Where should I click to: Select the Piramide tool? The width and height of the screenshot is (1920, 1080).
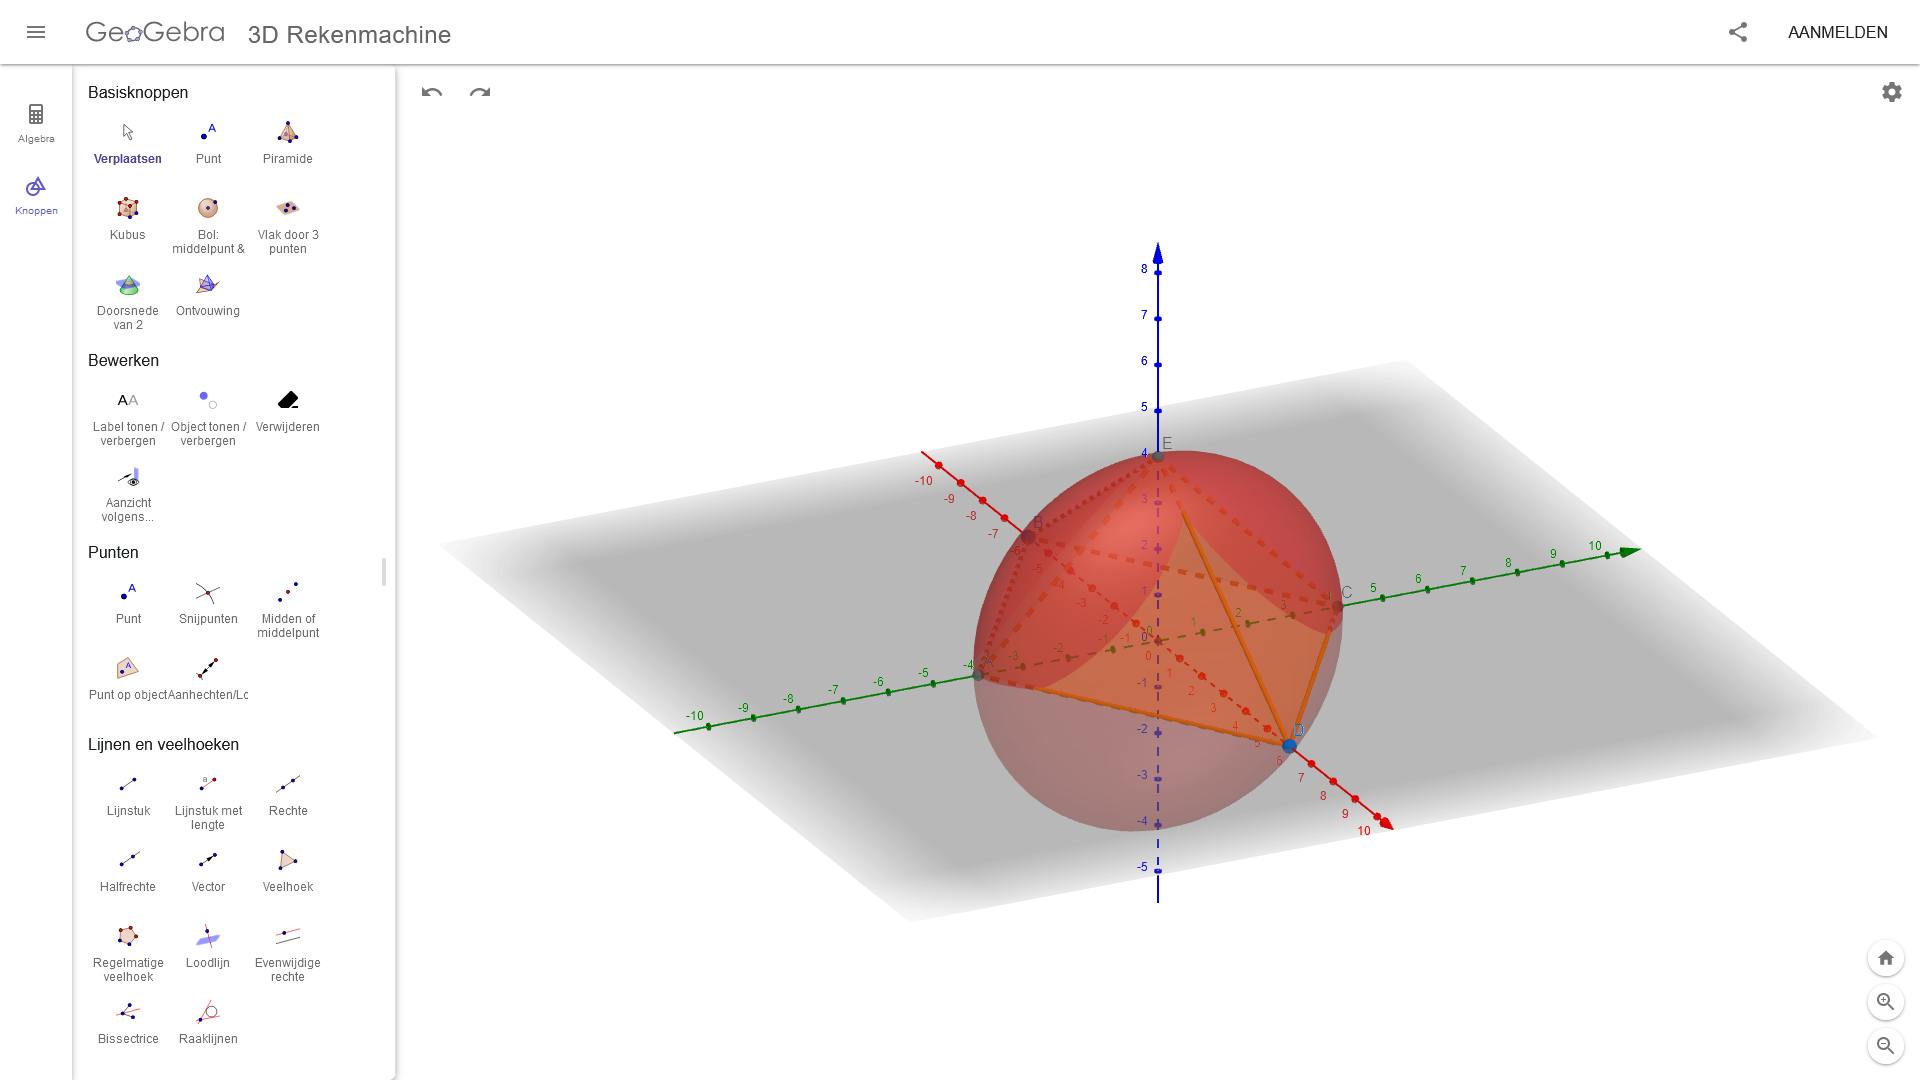click(287, 143)
